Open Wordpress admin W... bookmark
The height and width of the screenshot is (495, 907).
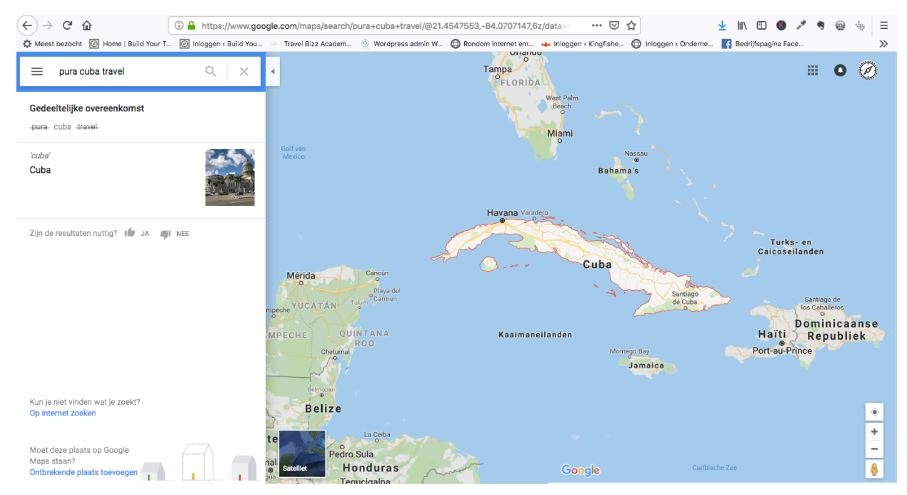pyautogui.click(x=401, y=43)
